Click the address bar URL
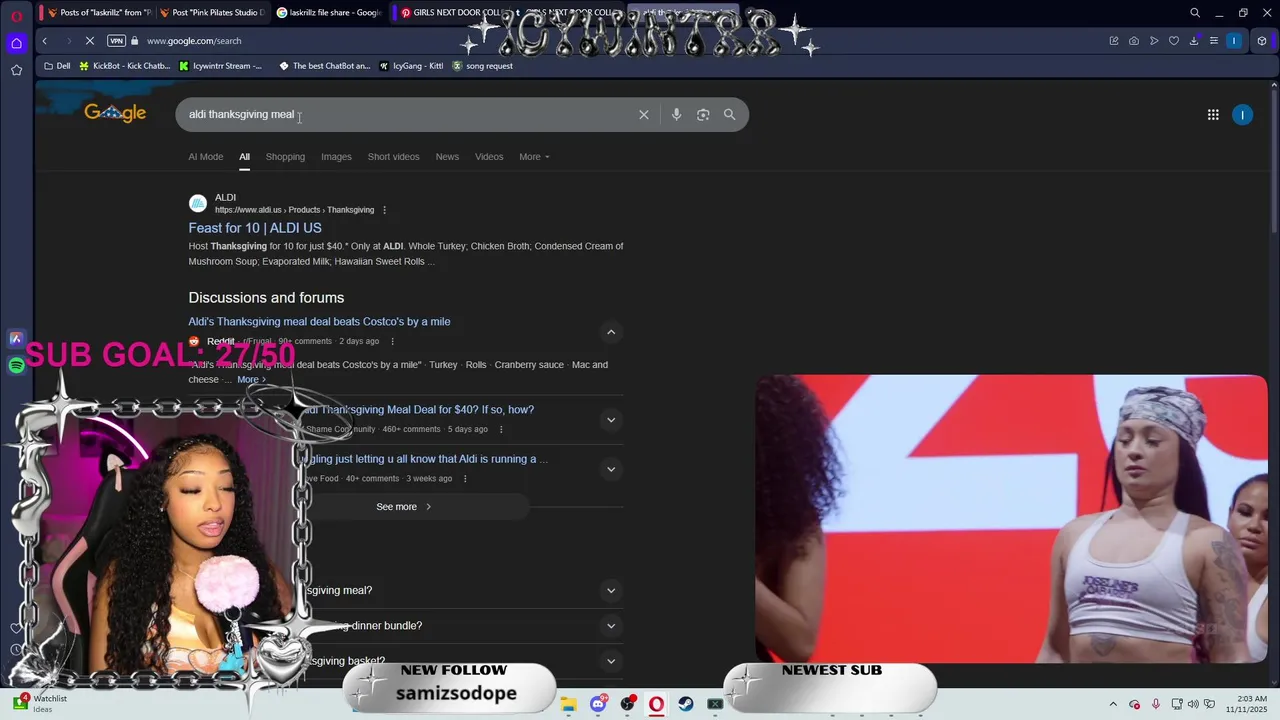 click(194, 41)
